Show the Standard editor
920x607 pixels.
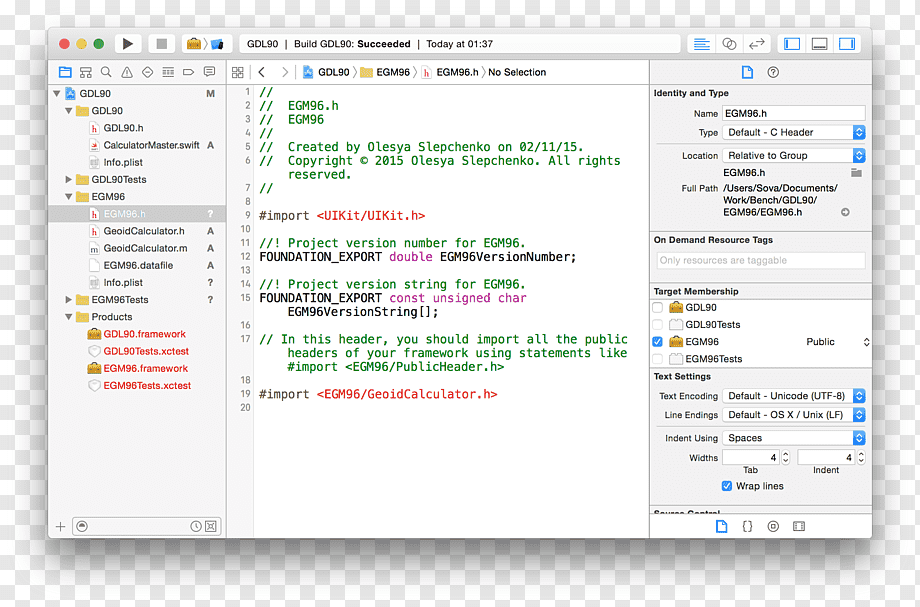[702, 44]
